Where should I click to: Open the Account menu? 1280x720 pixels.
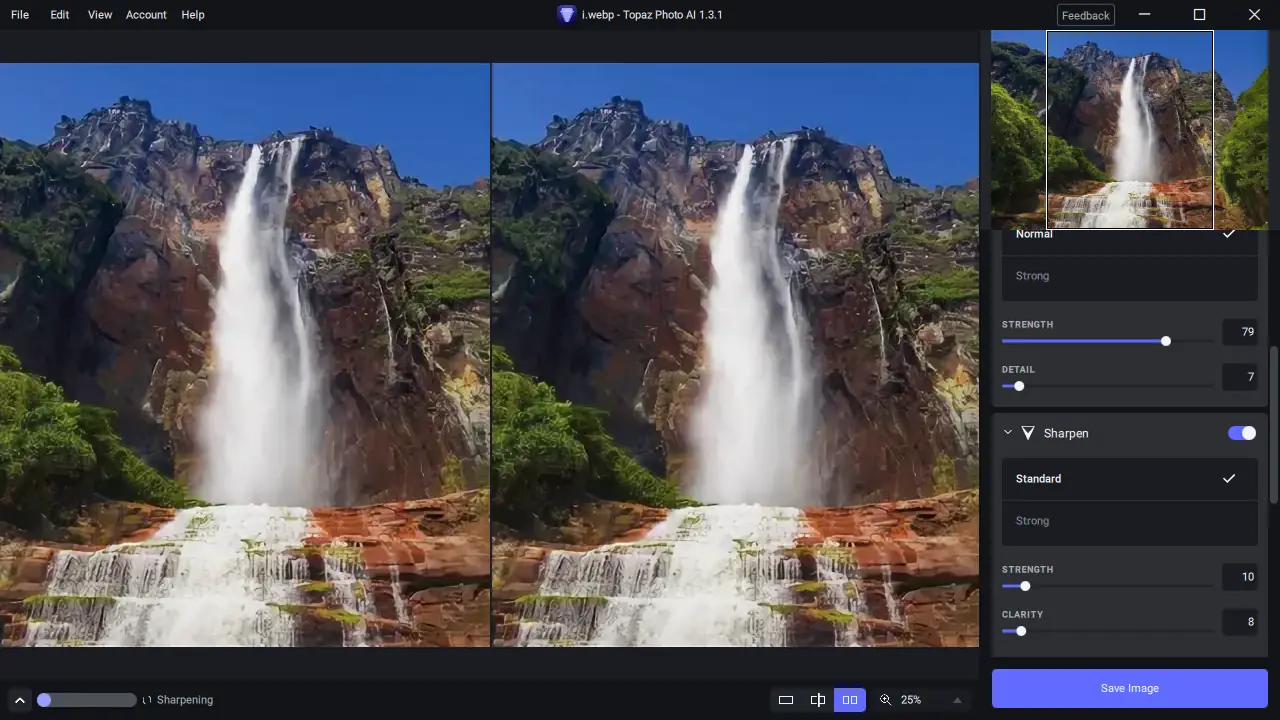[x=146, y=15]
